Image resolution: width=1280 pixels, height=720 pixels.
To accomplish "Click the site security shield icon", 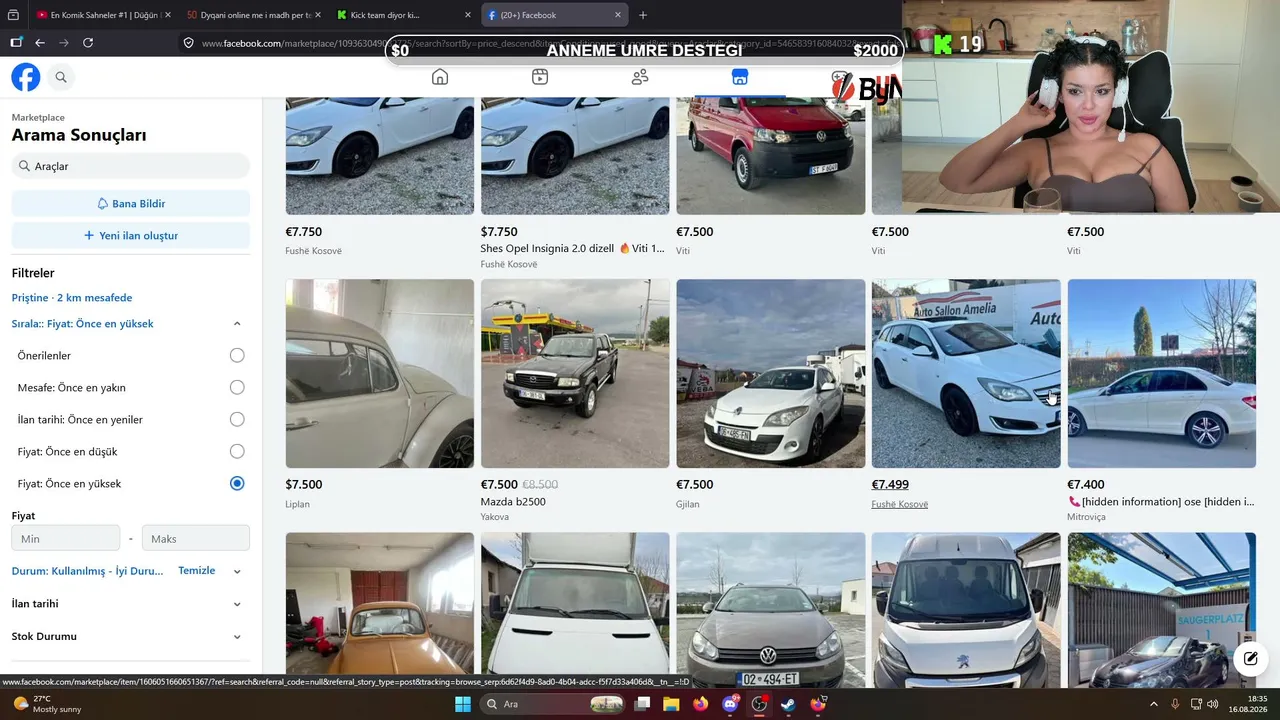I will 188,43.
